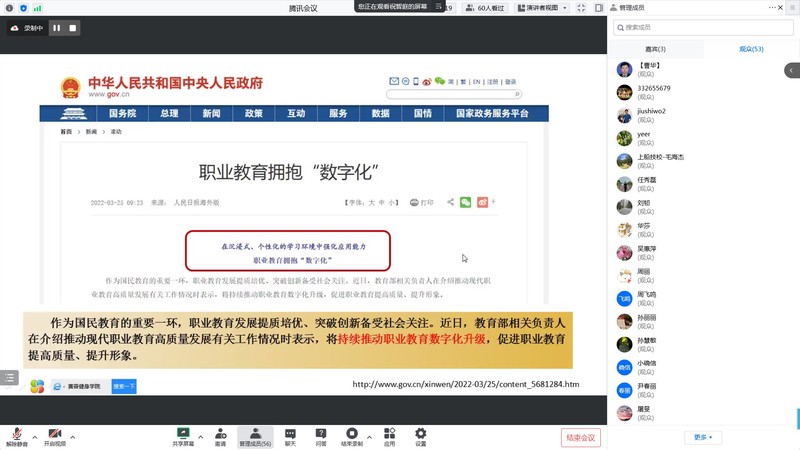Open the 问答 Q&A icon
This screenshot has height=450, width=800.
point(321,436)
